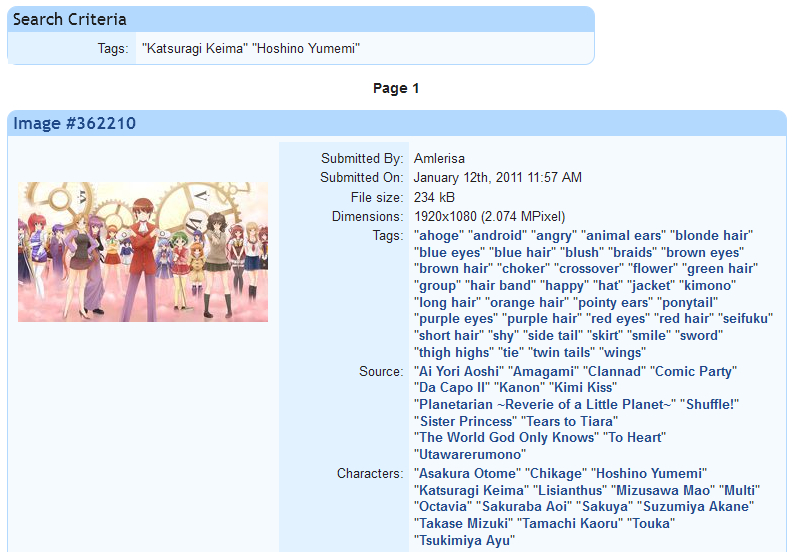This screenshot has width=804, height=552.
Task: Click the "blue eyes" tag
Action: 450,253
